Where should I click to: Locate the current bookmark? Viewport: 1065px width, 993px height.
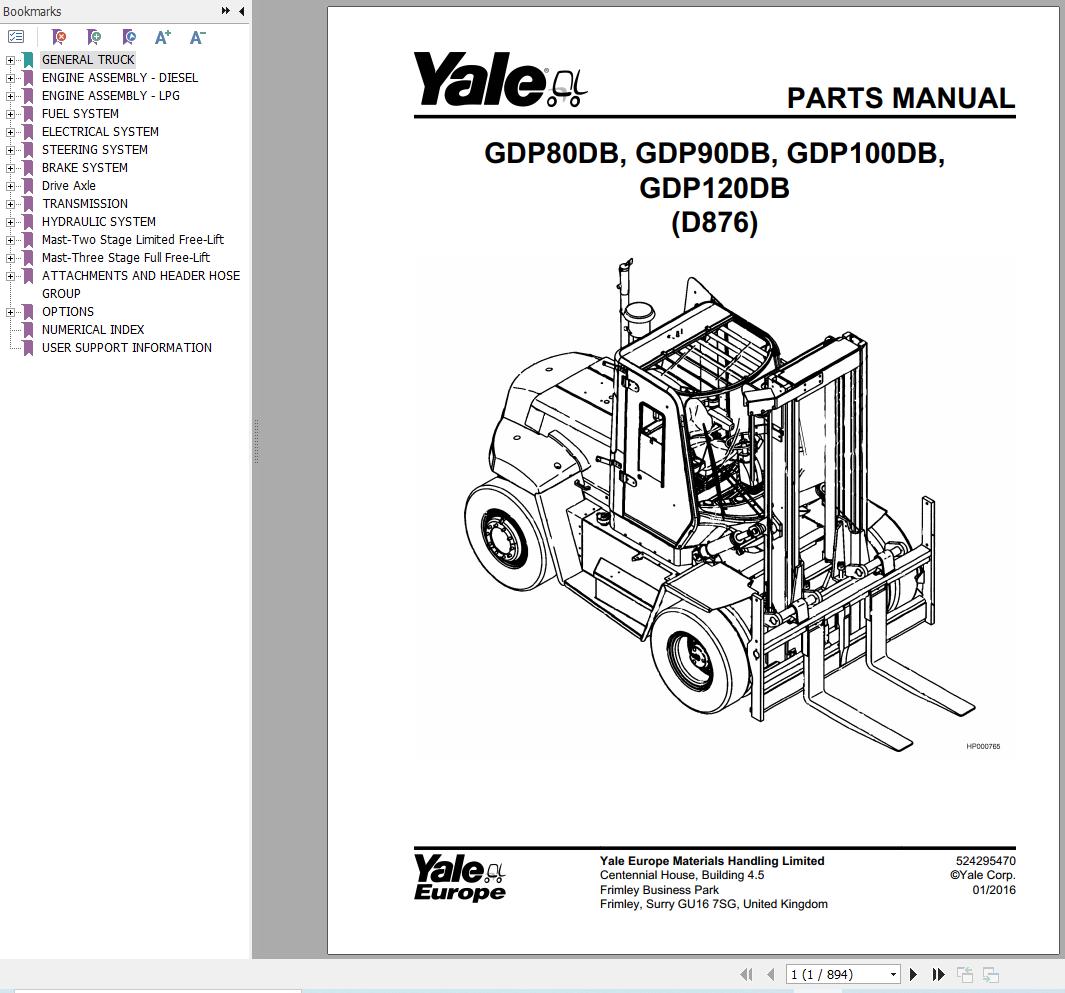[x=128, y=37]
